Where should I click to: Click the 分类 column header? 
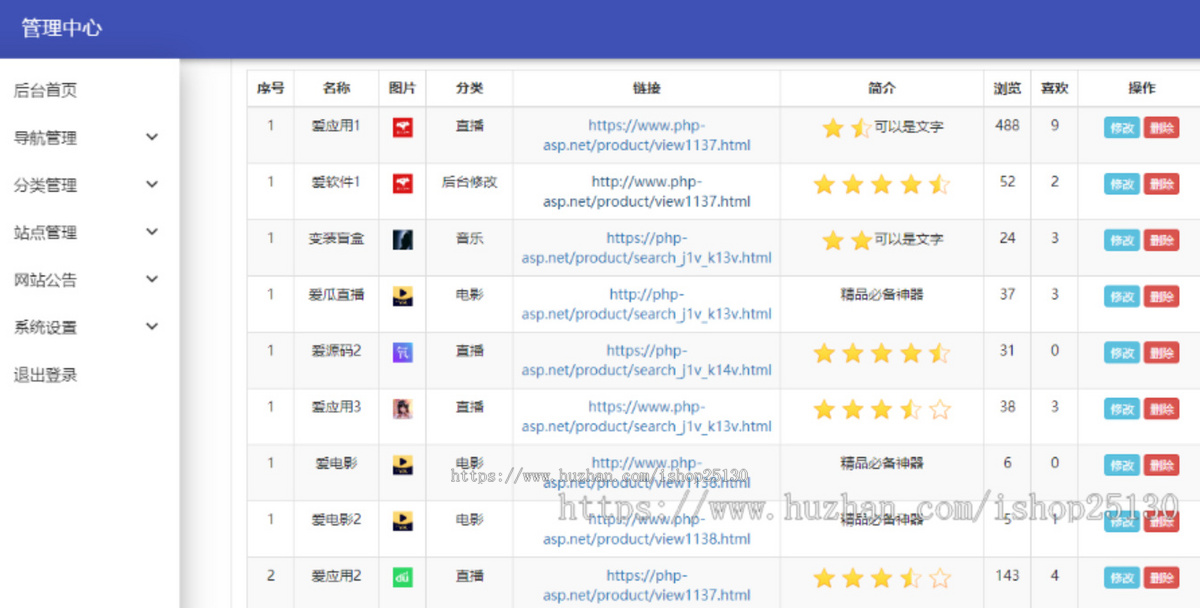(469, 88)
